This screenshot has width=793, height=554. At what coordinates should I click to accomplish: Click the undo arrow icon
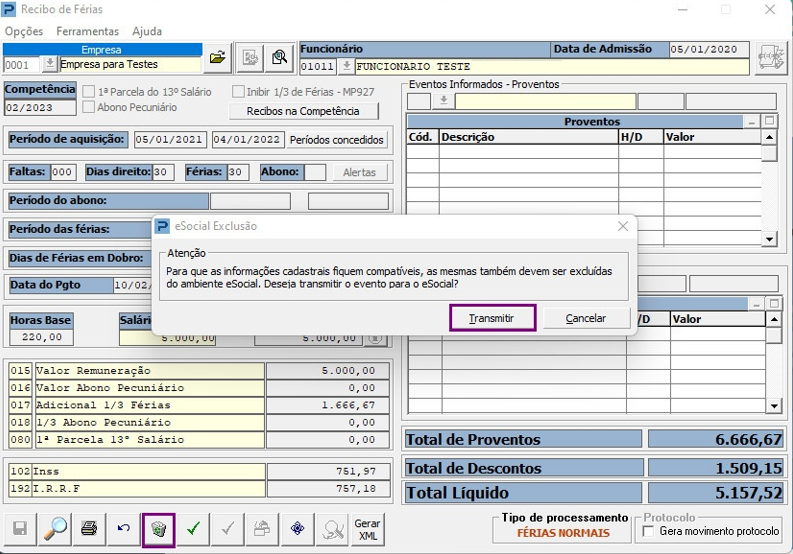(x=124, y=529)
